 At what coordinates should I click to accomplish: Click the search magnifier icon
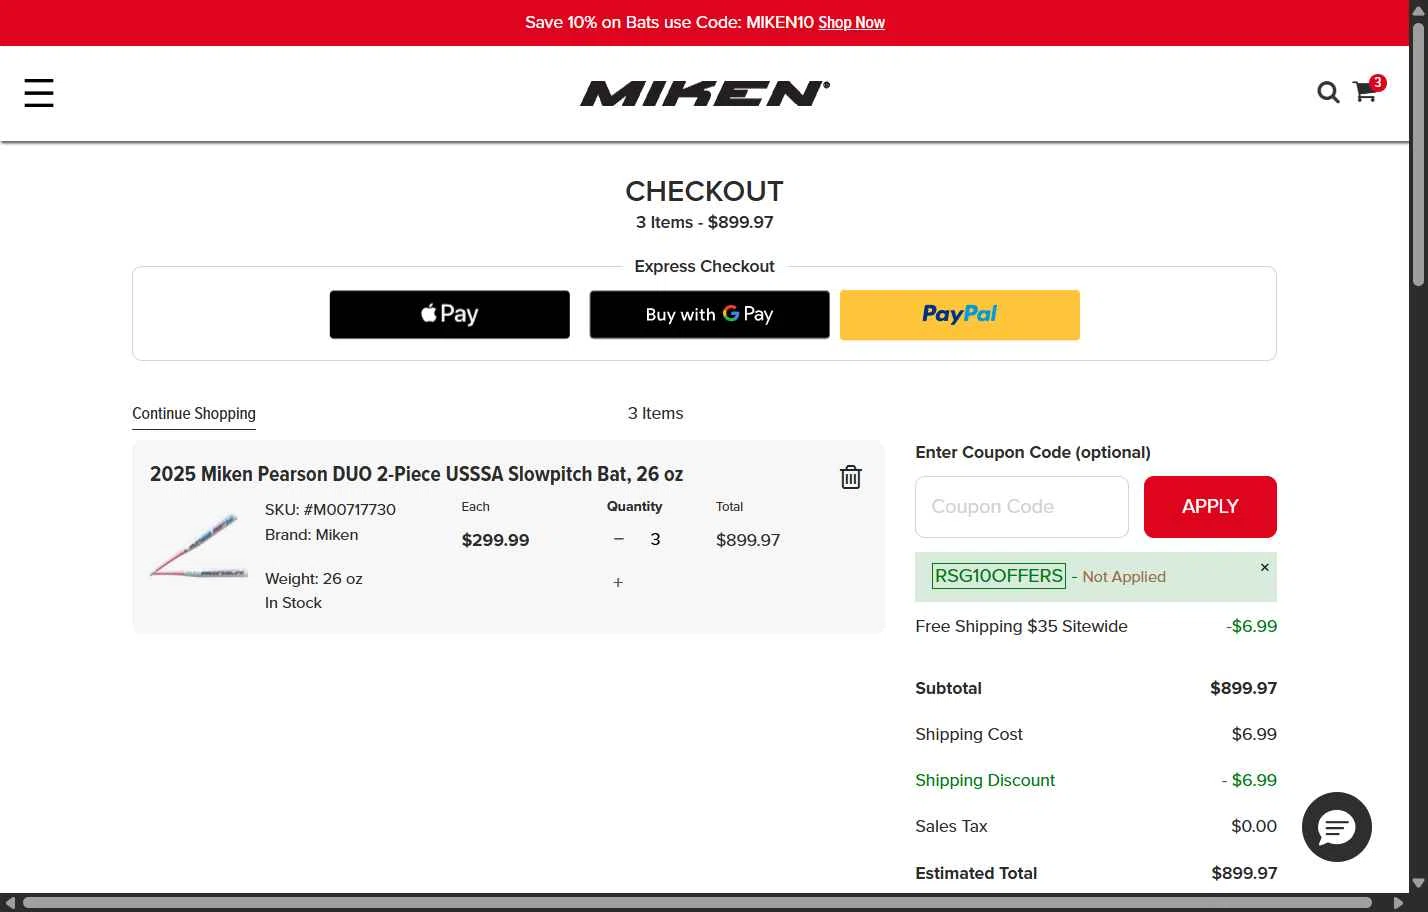point(1328,93)
